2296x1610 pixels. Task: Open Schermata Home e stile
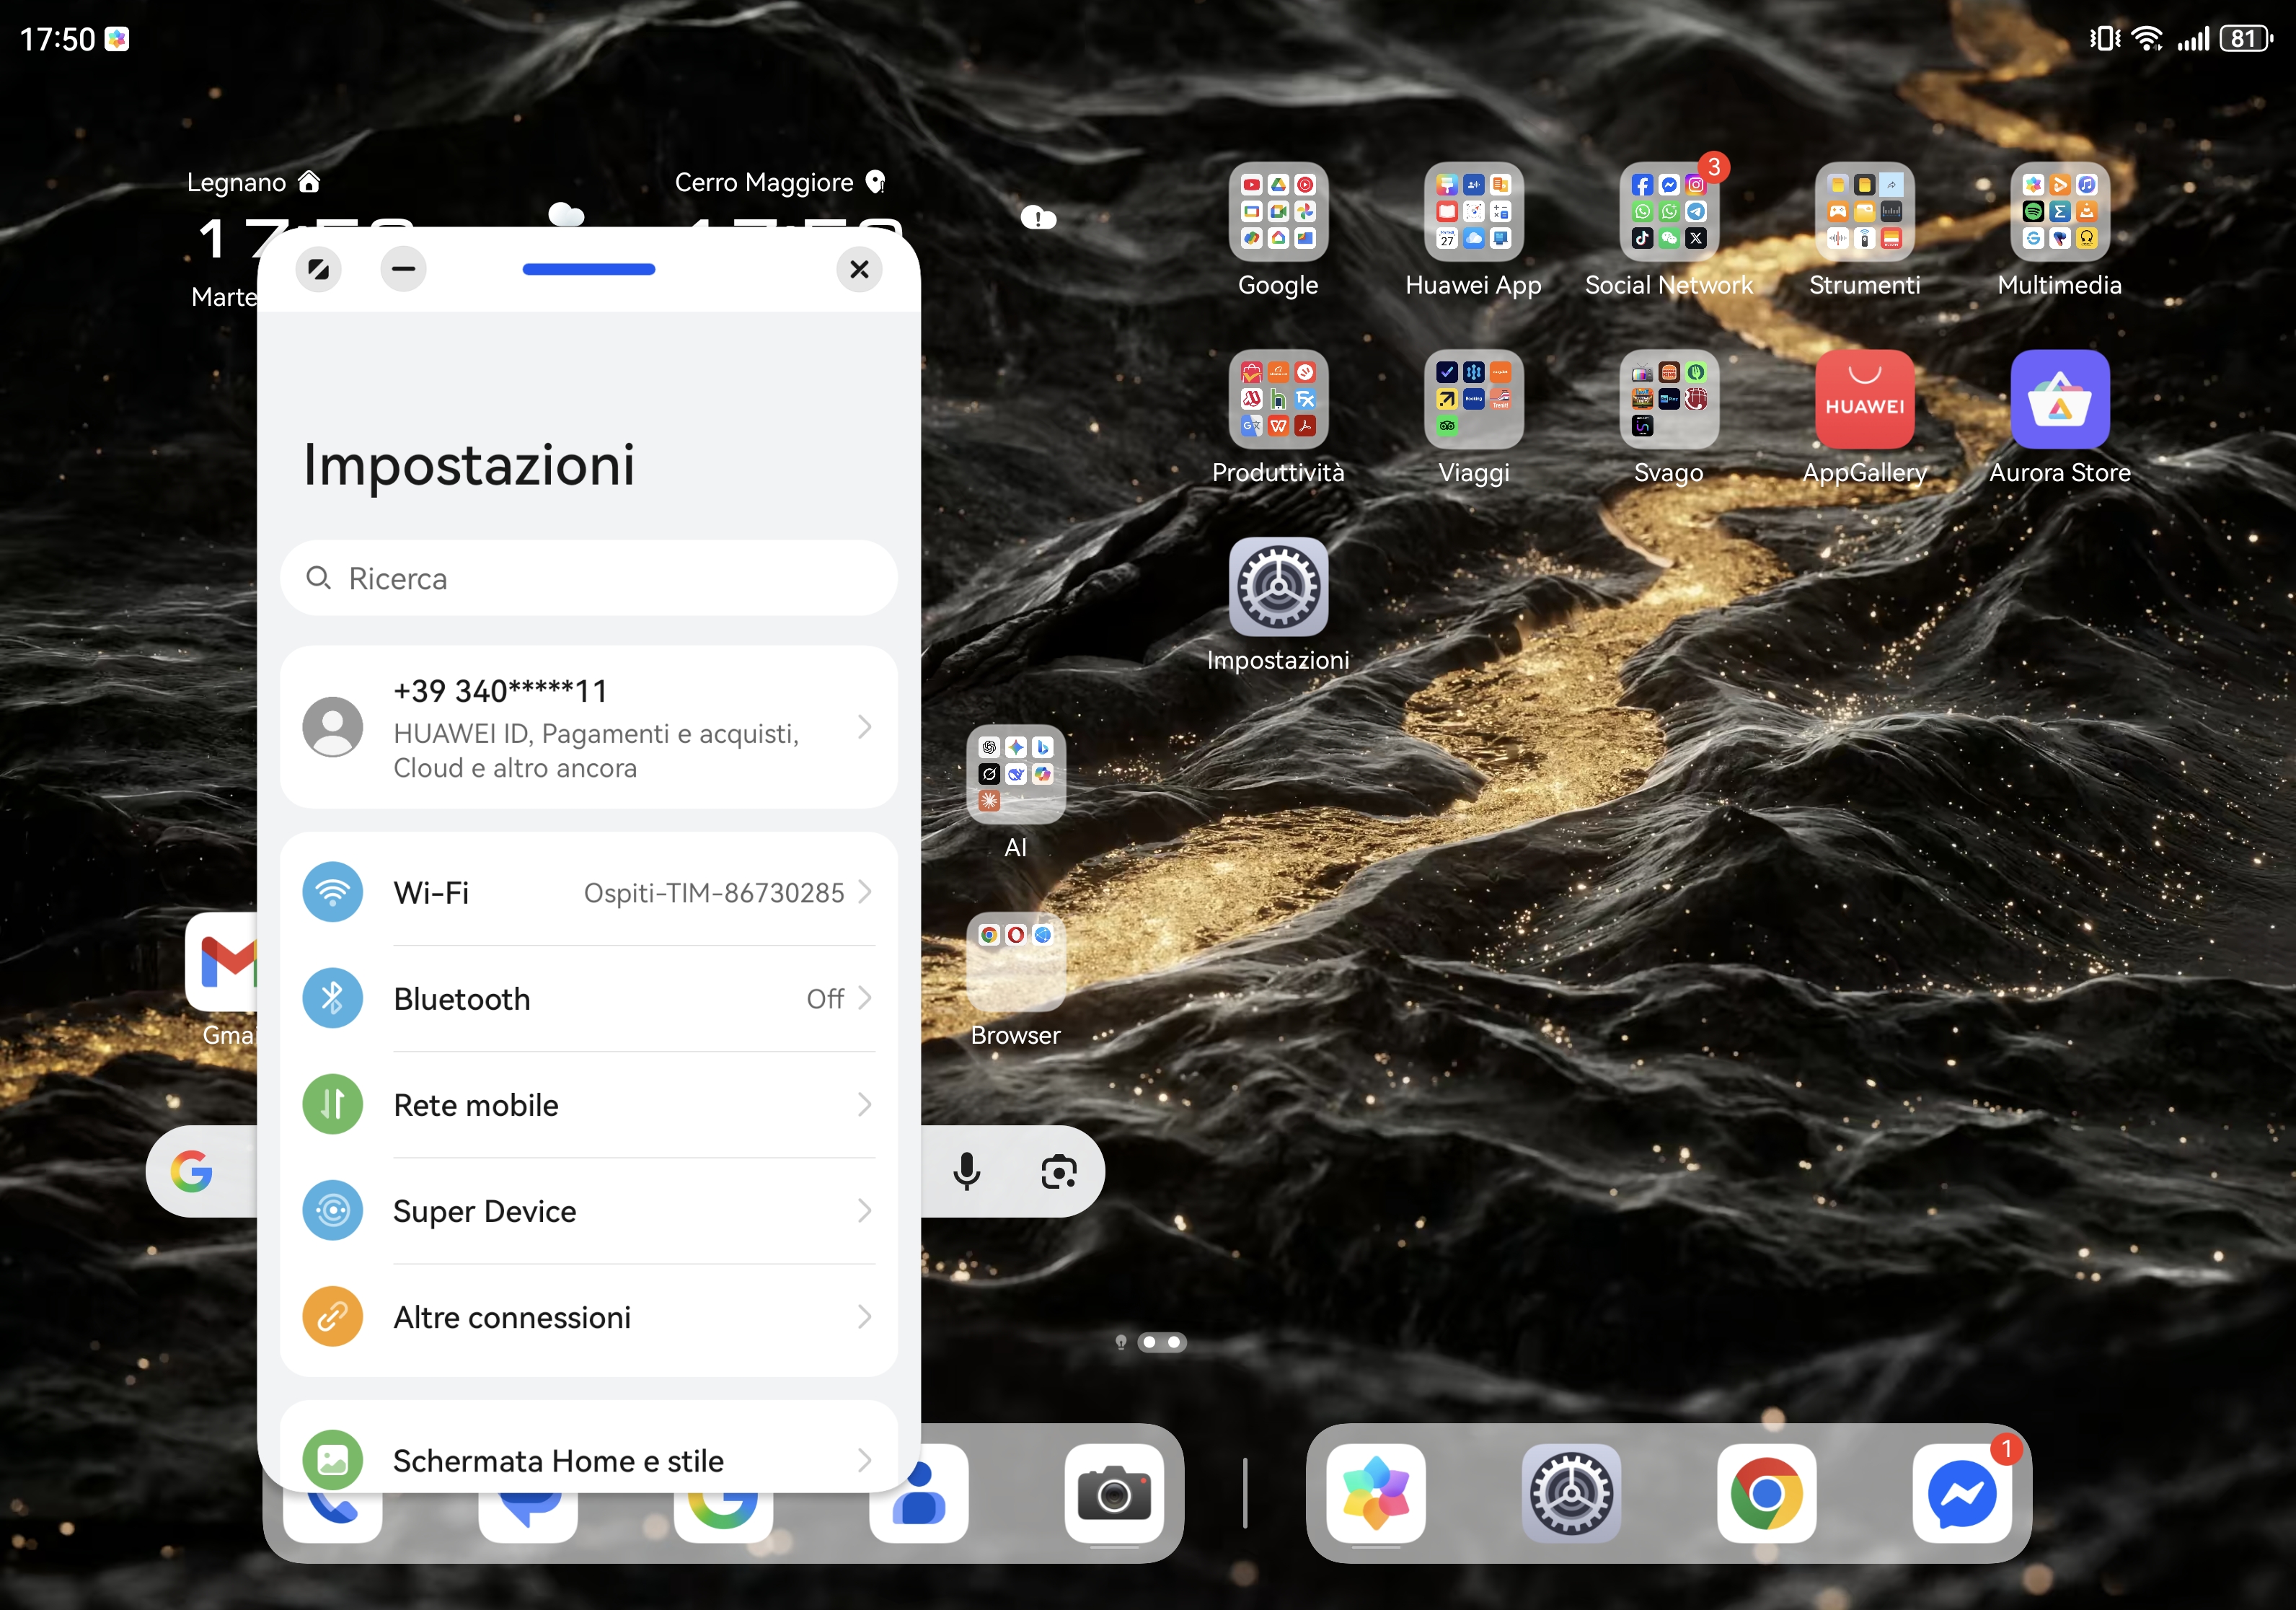click(588, 1459)
